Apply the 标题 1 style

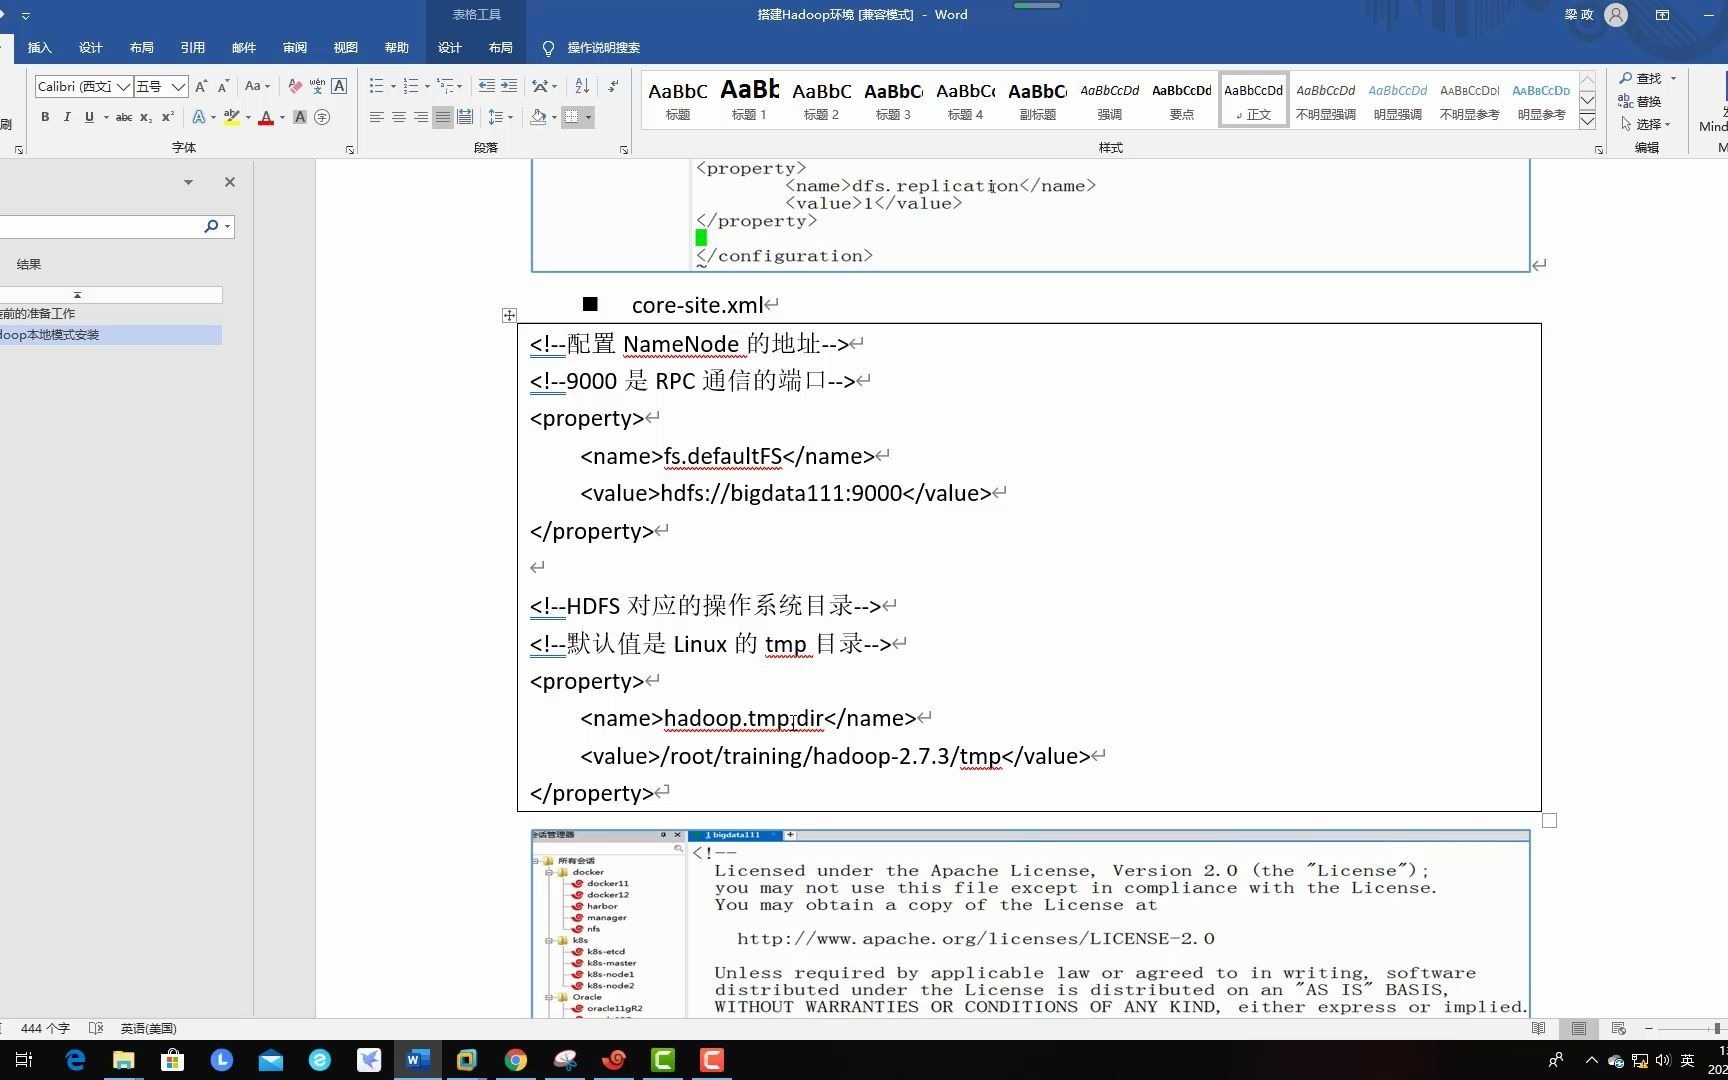tap(749, 100)
